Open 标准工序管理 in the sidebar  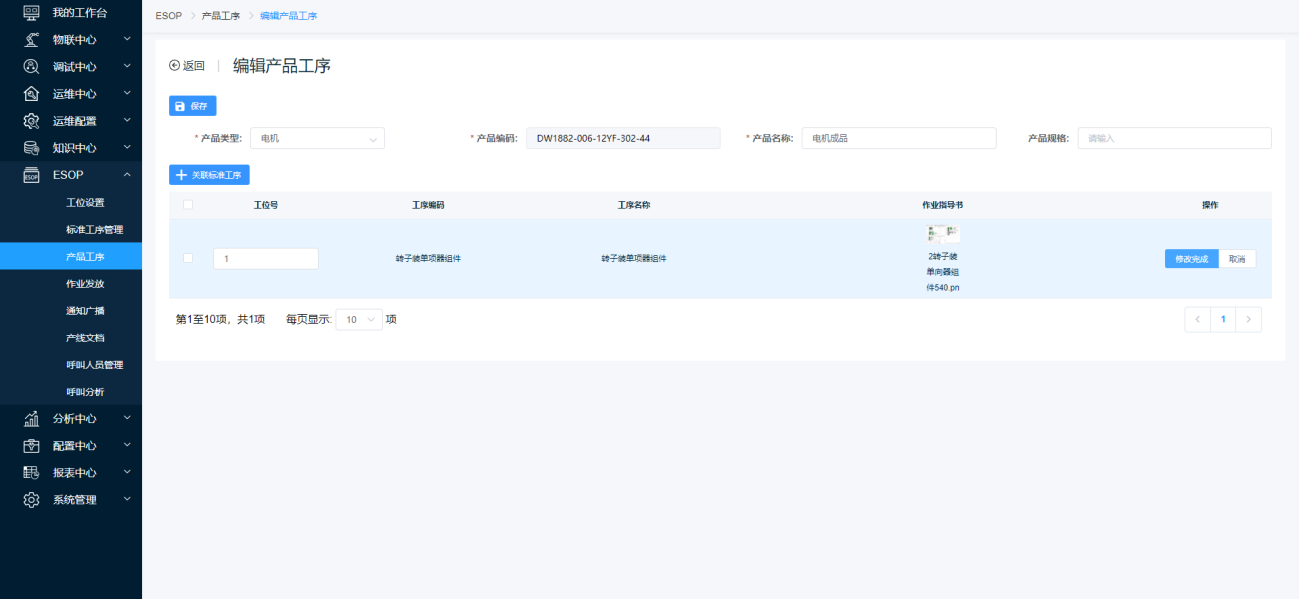[94, 230]
